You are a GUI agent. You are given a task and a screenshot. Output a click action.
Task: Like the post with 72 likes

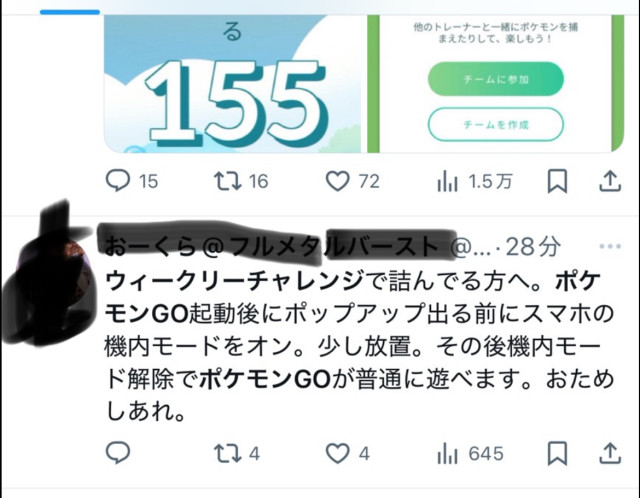point(353,181)
